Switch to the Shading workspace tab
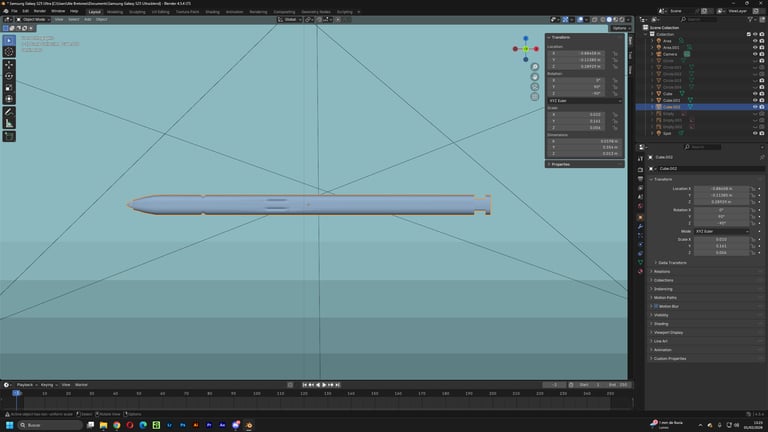This screenshot has width=768, height=432. (213, 12)
